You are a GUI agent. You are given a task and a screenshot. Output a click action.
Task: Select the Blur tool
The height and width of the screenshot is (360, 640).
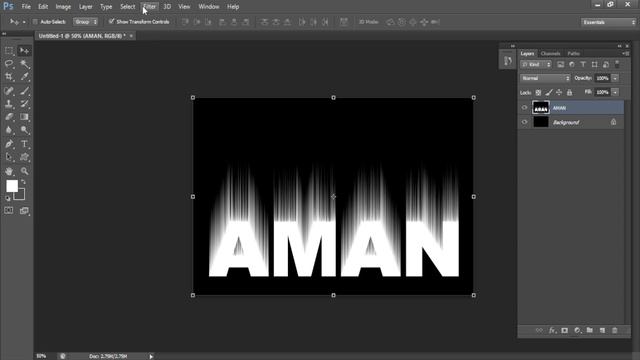(x=9, y=130)
